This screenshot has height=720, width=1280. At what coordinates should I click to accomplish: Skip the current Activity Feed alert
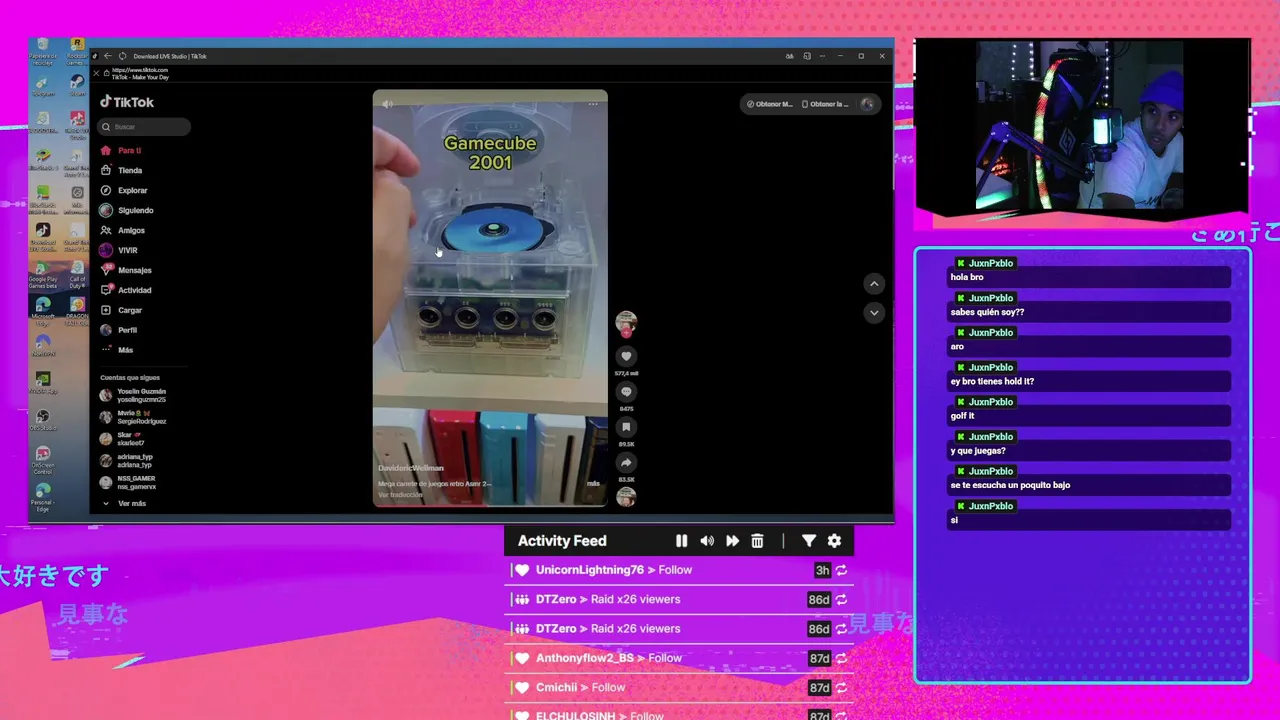732,541
